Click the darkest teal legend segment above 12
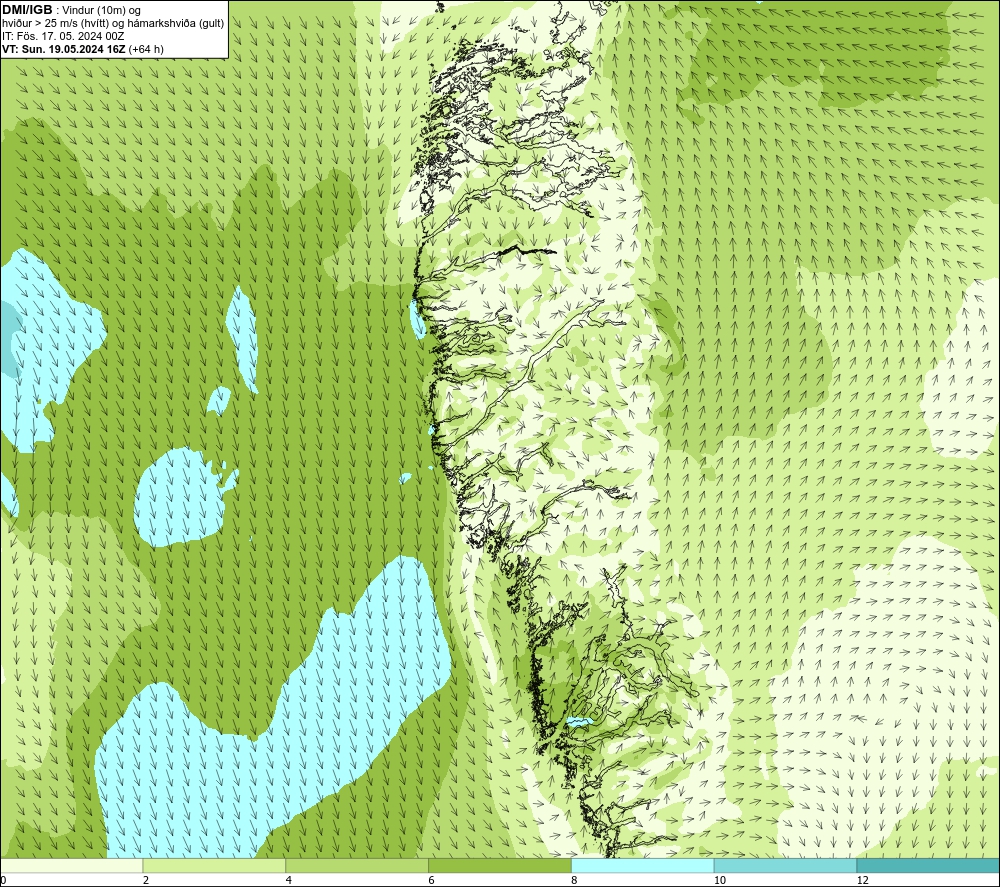Image resolution: width=1000 pixels, height=887 pixels. coord(929,866)
